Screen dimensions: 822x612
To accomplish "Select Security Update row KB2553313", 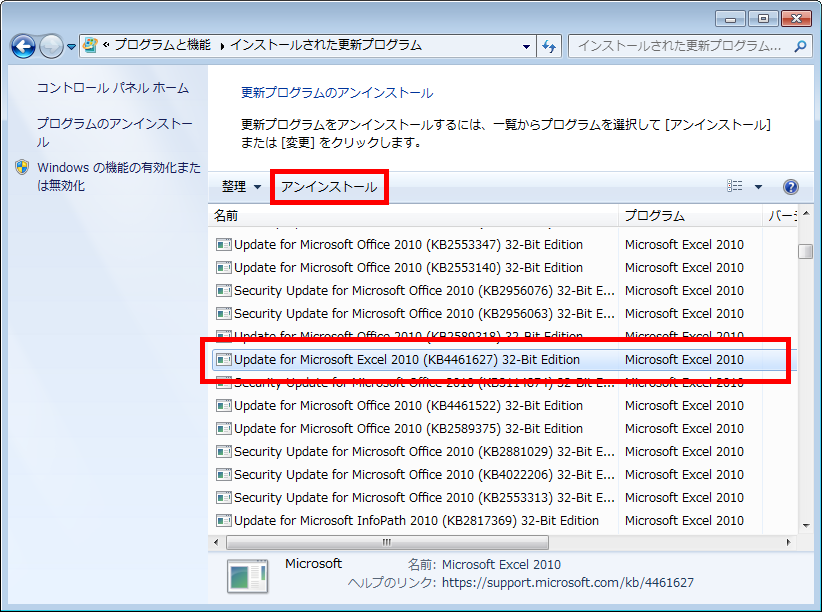I will coord(504,498).
